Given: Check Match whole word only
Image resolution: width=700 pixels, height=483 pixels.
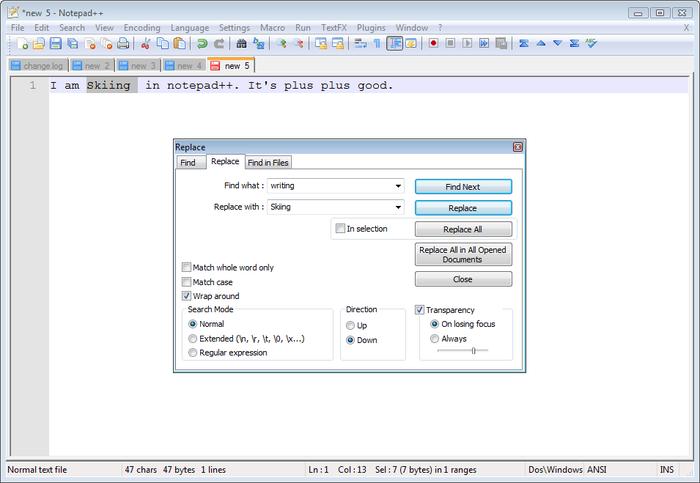Looking at the screenshot, I should (186, 267).
